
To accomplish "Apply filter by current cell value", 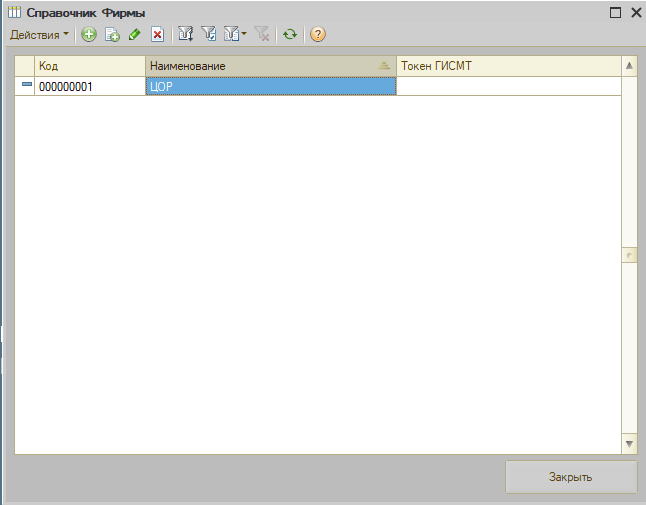I will tap(209, 35).
